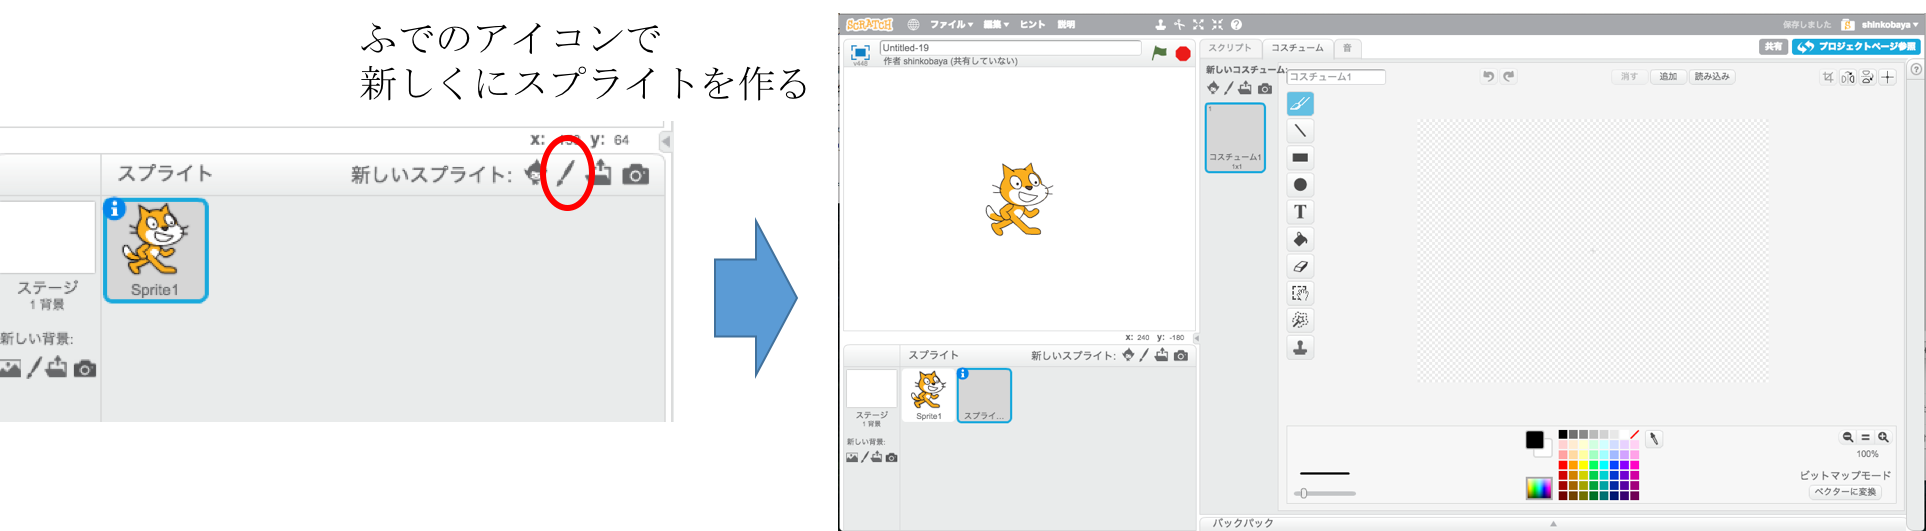Open the rainbow color picker swatch
Viewport: 1926px width, 531px height.
tap(1538, 488)
